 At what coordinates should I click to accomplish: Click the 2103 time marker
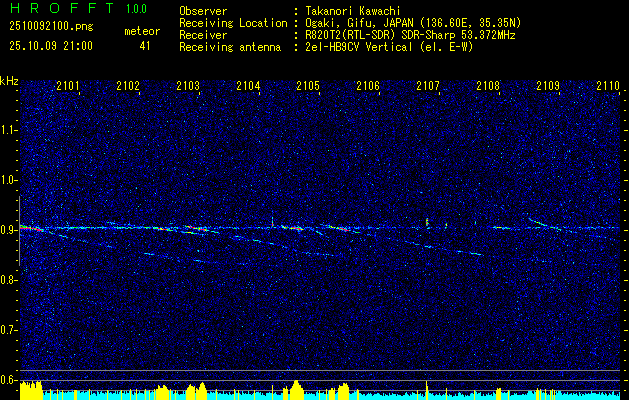[x=188, y=85]
